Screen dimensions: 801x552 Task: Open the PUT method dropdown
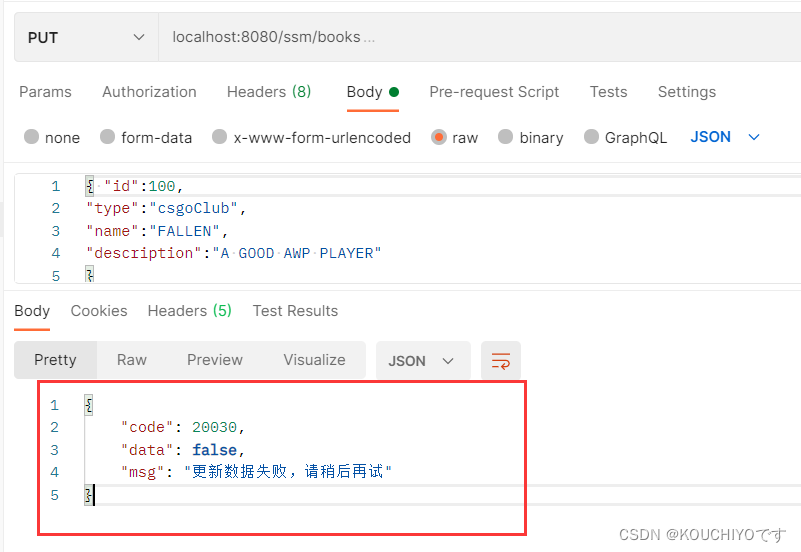click(x=86, y=38)
